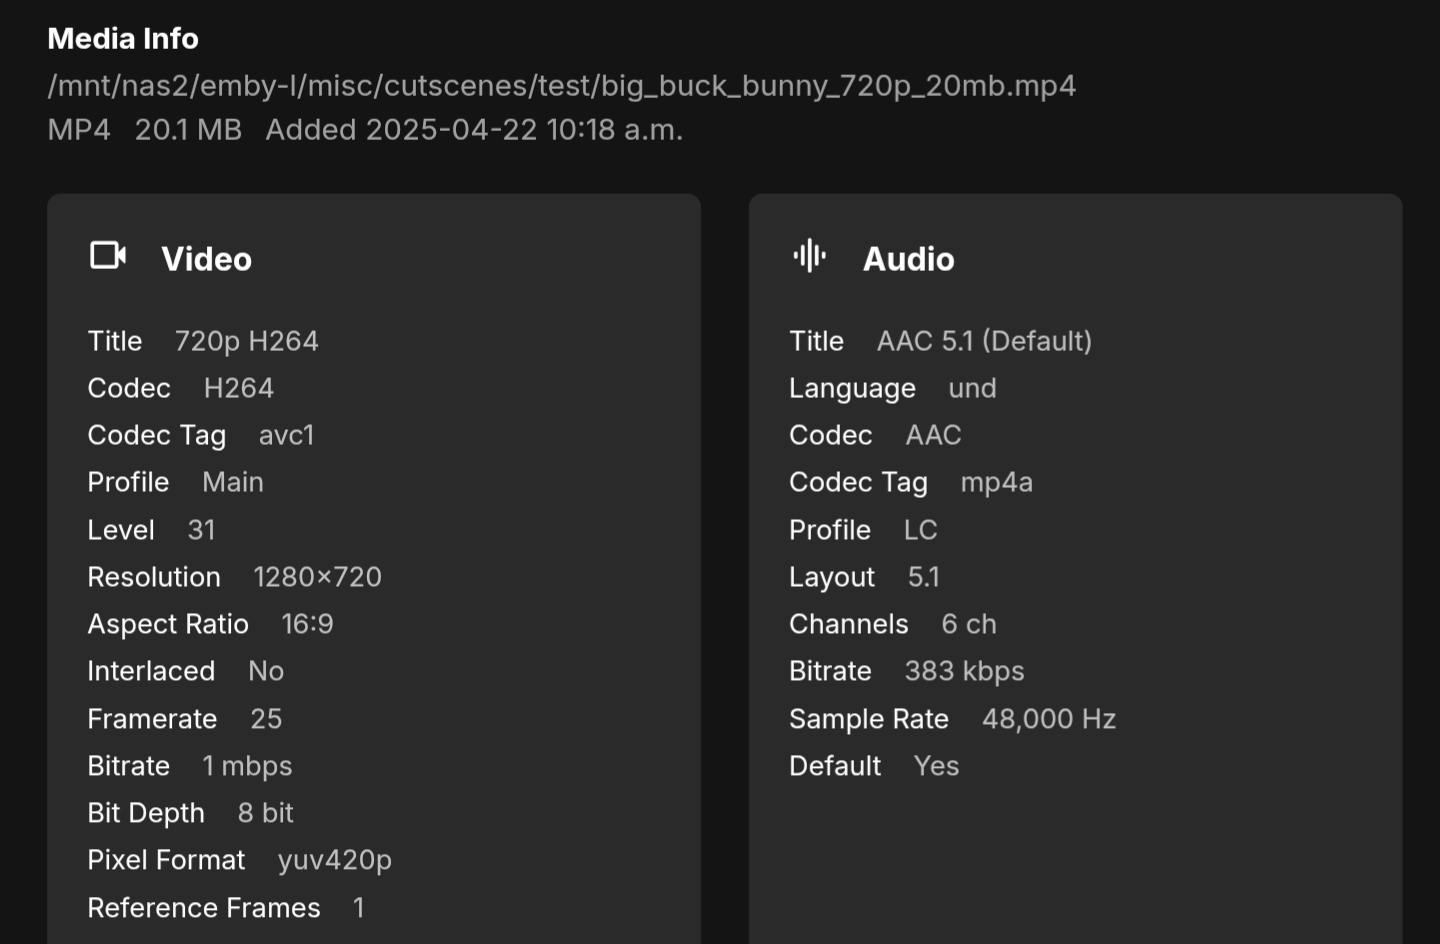Select the video title 720p H264

point(246,341)
